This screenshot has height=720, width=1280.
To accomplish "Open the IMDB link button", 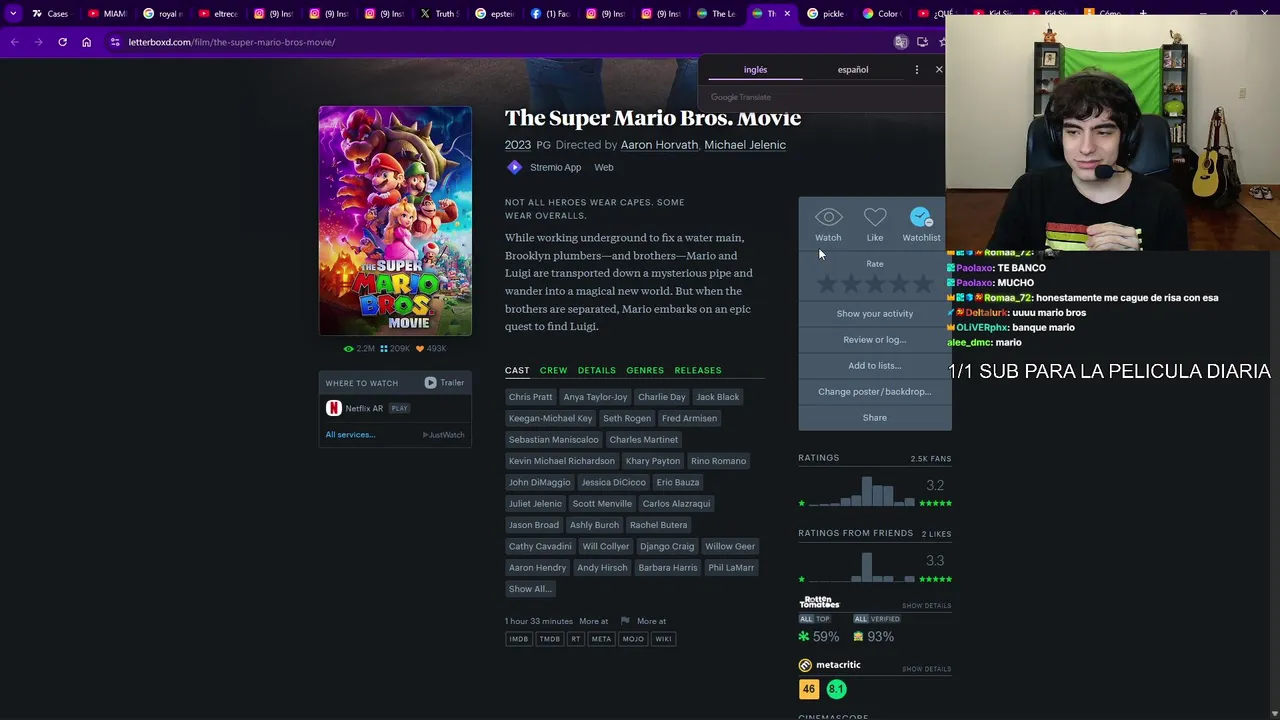I will click(x=518, y=639).
